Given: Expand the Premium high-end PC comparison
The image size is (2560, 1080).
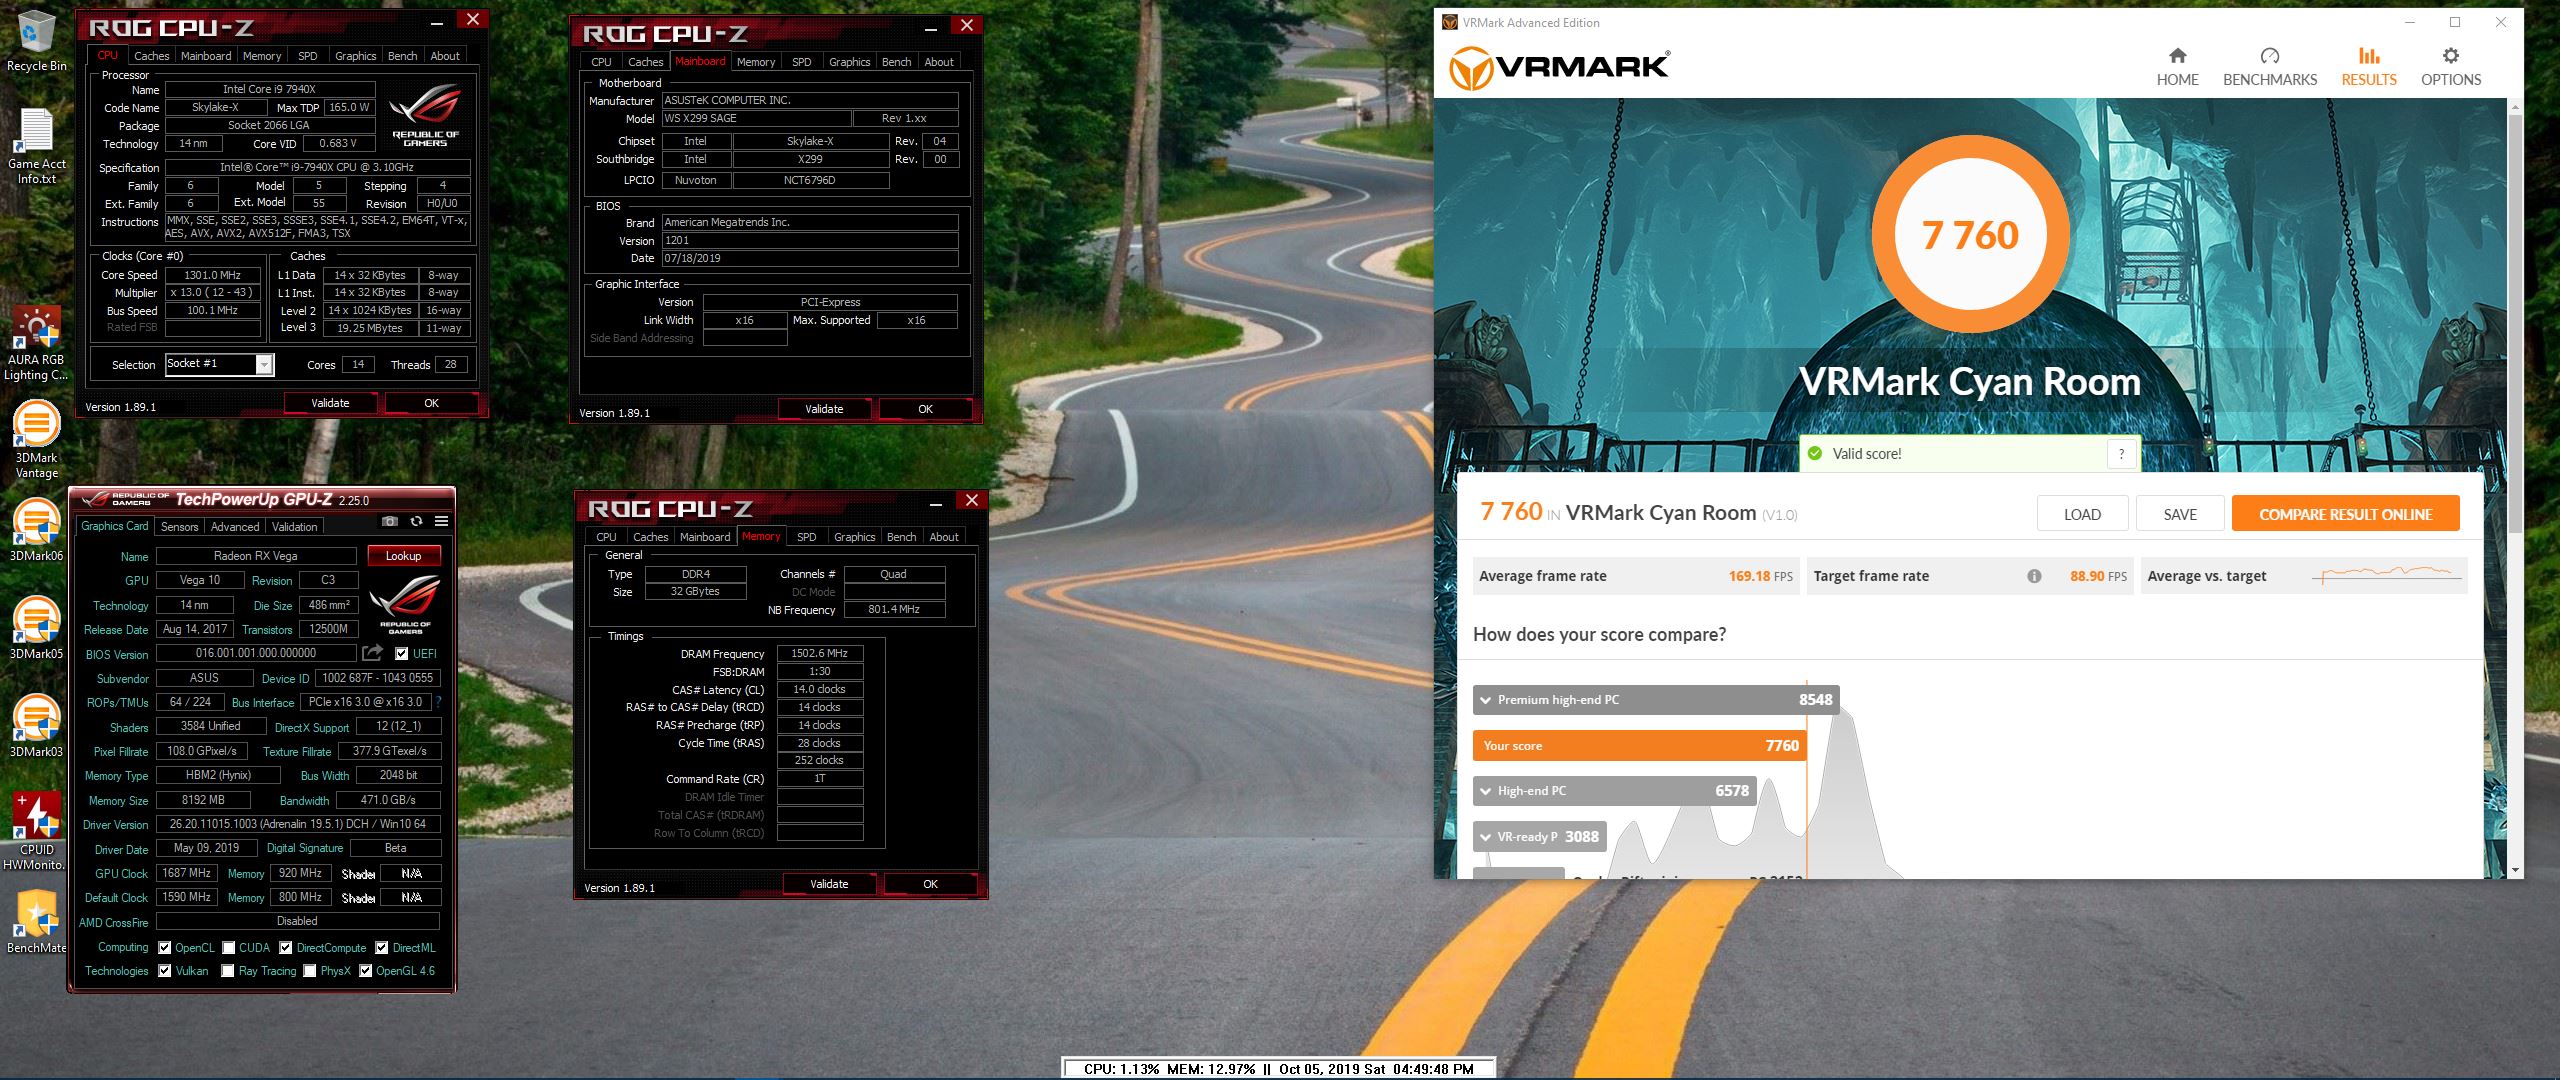Looking at the screenshot, I should [1486, 700].
